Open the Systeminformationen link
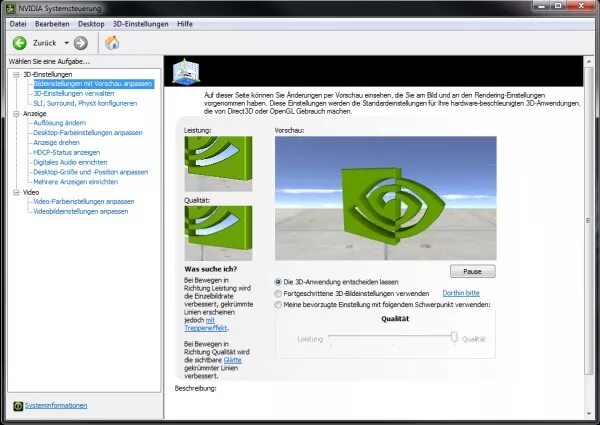 click(56, 405)
